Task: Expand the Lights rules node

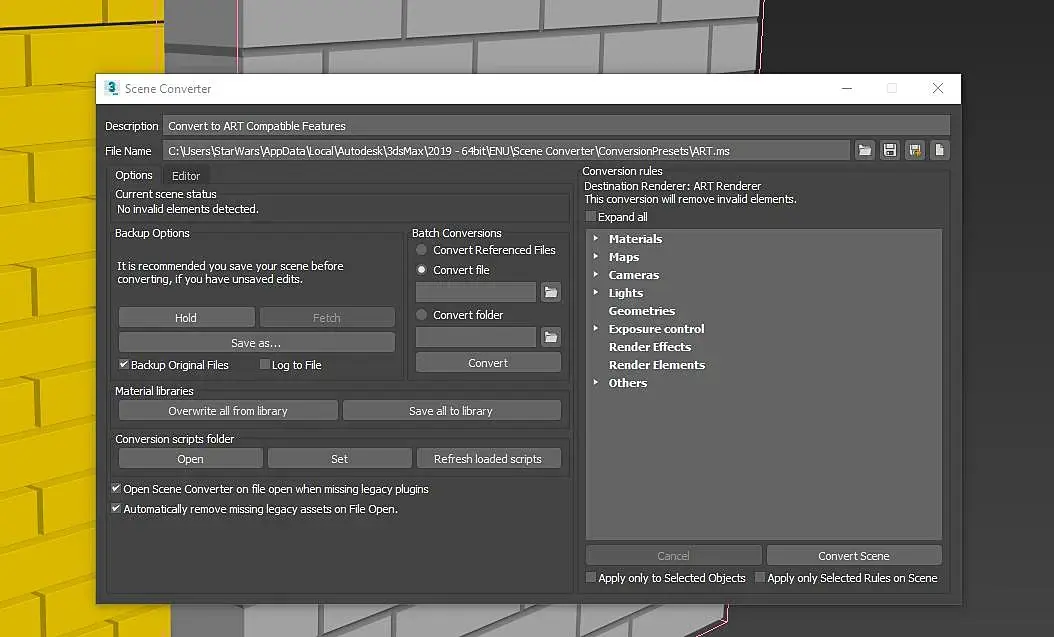Action: (596, 292)
